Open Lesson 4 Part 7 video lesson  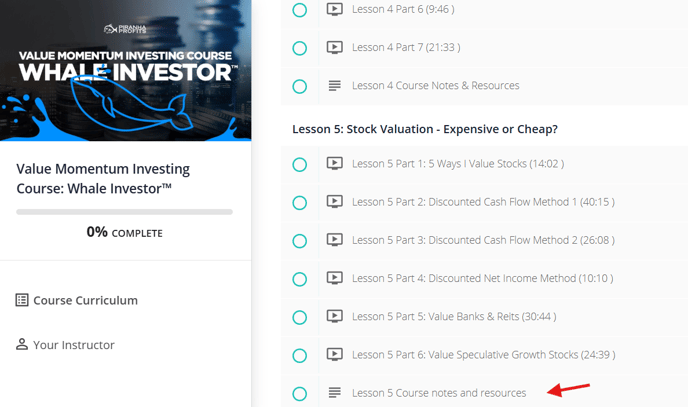[406, 47]
